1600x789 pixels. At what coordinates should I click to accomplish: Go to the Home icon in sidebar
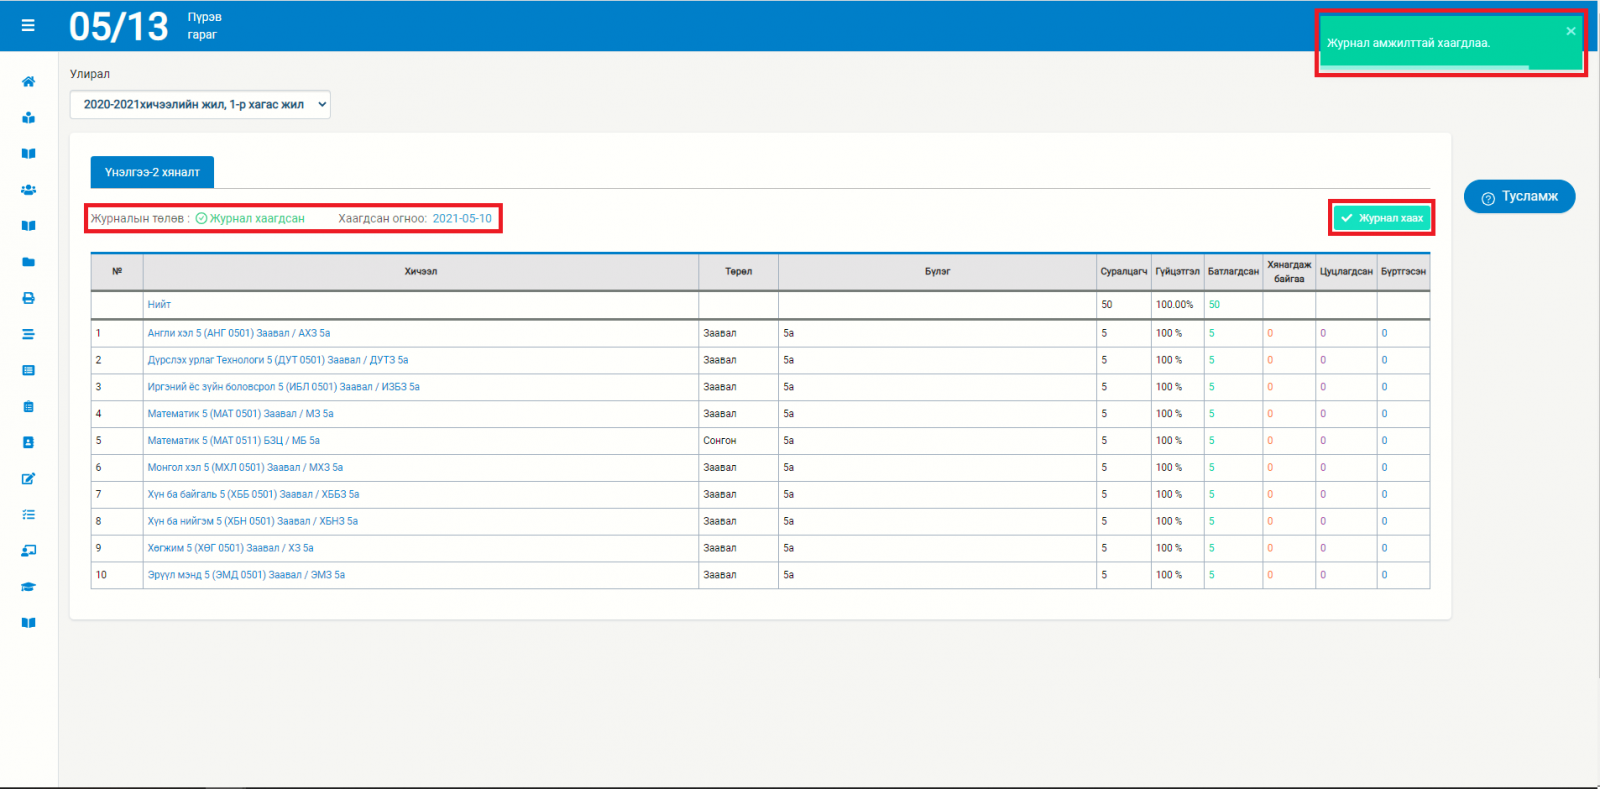(28, 81)
